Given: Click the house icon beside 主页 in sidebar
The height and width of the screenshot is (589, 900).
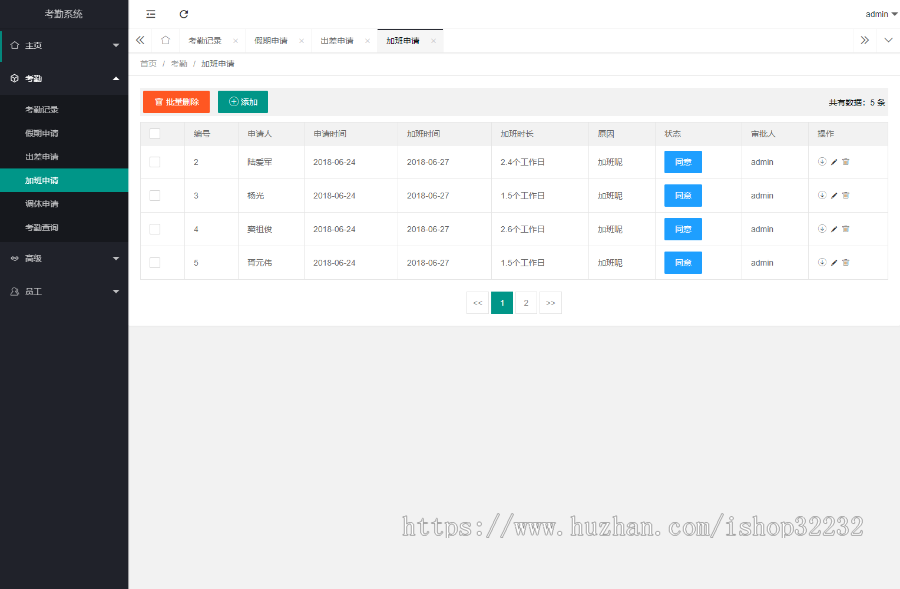Looking at the screenshot, I should (15, 45).
